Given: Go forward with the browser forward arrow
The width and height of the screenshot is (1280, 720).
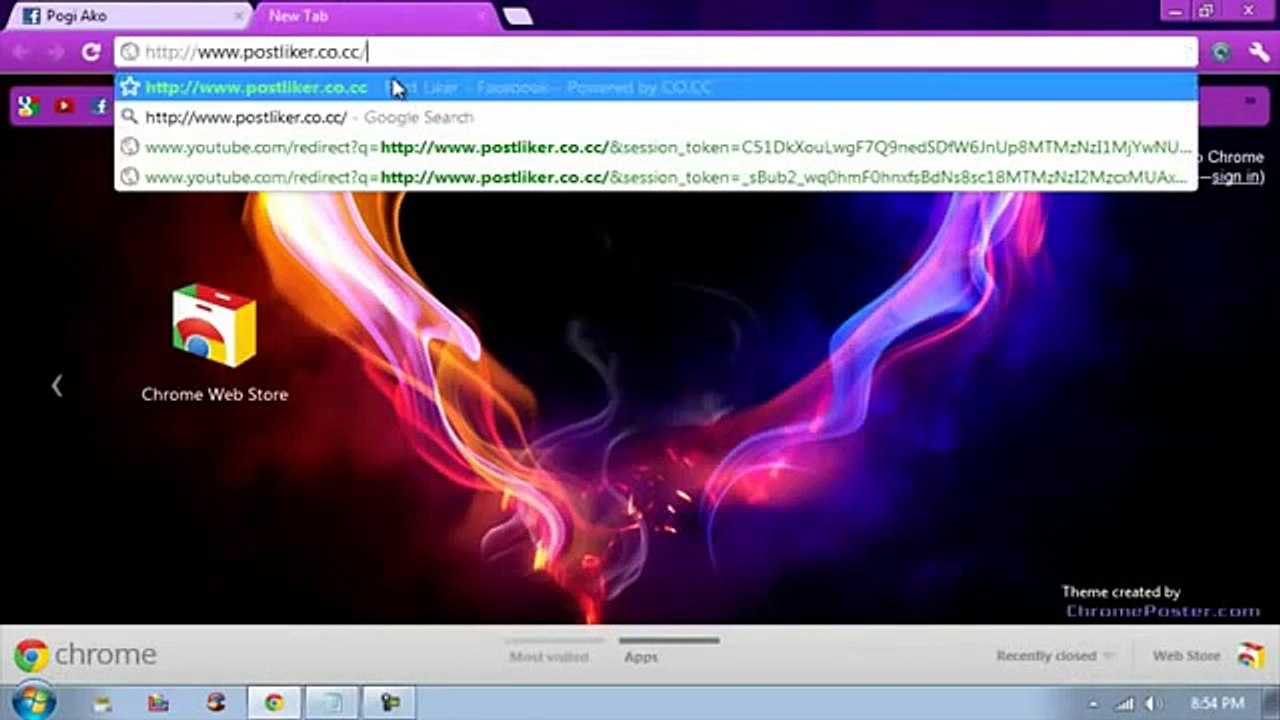Looking at the screenshot, I should (55, 51).
